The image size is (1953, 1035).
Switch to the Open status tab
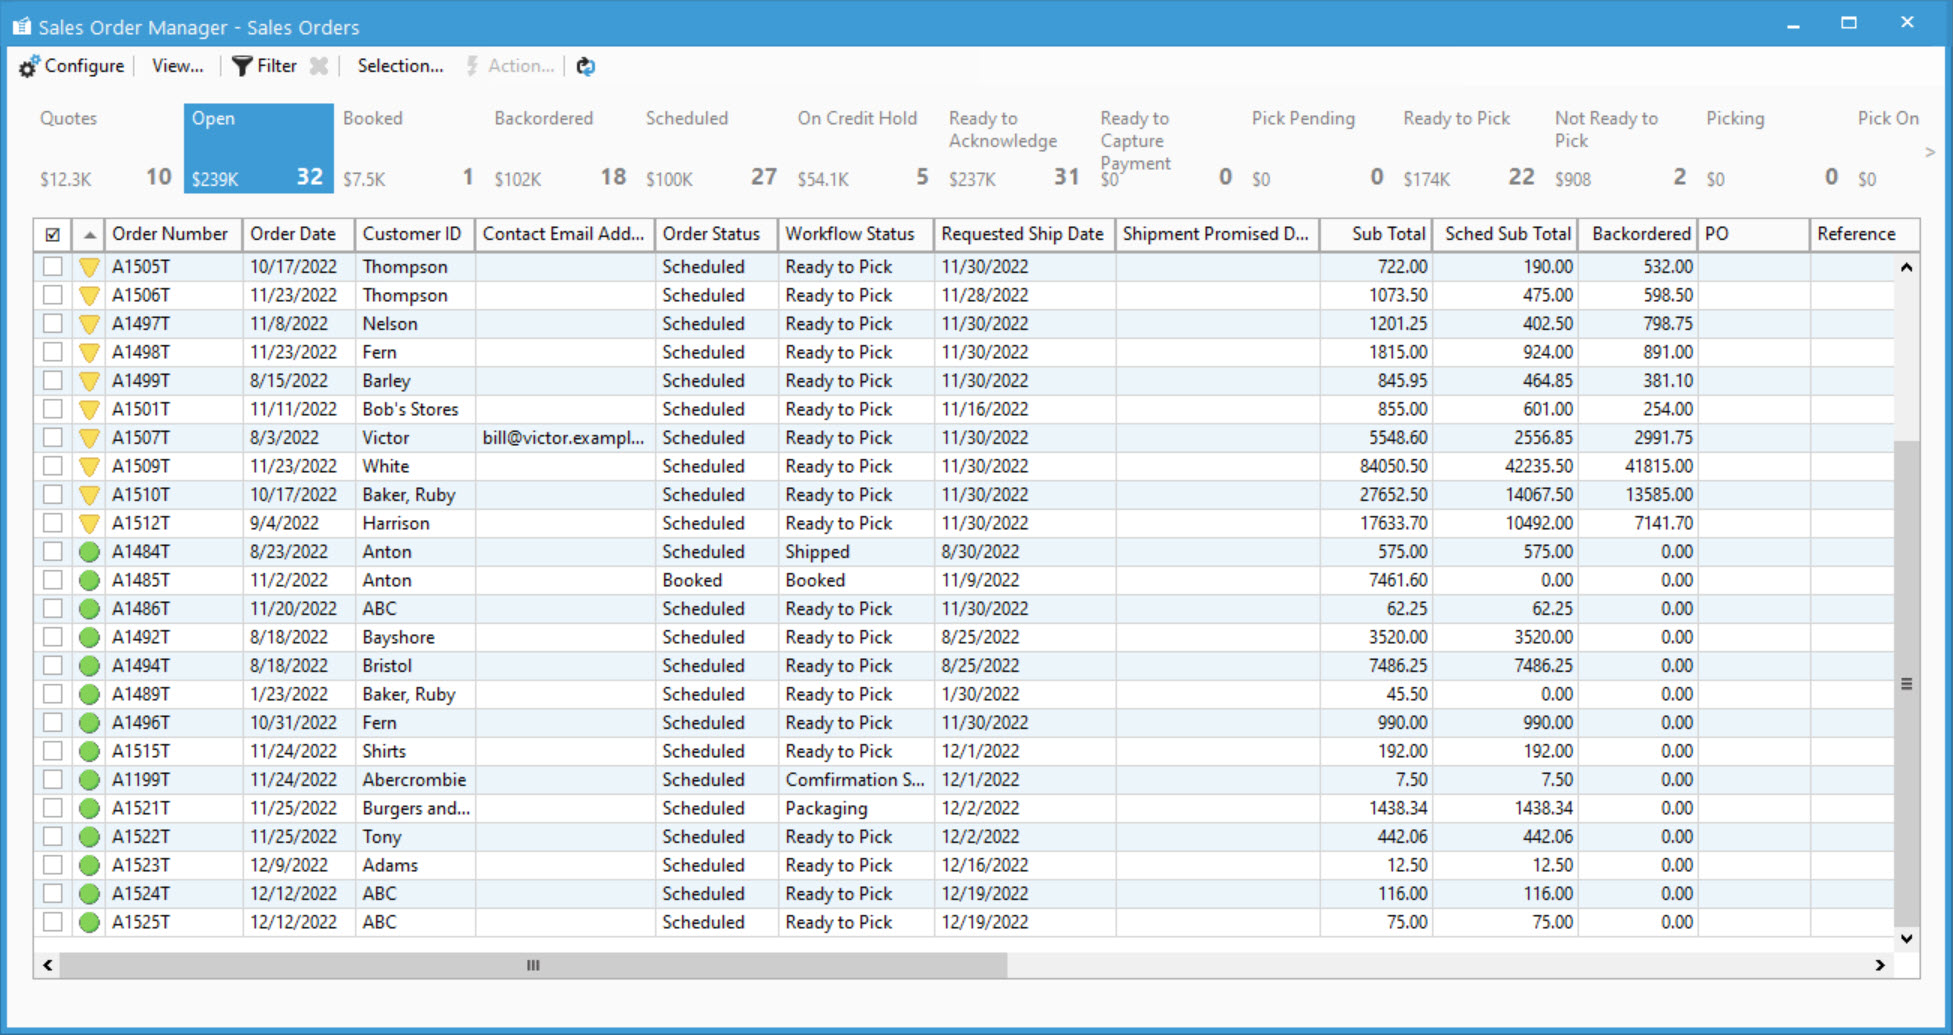257,147
